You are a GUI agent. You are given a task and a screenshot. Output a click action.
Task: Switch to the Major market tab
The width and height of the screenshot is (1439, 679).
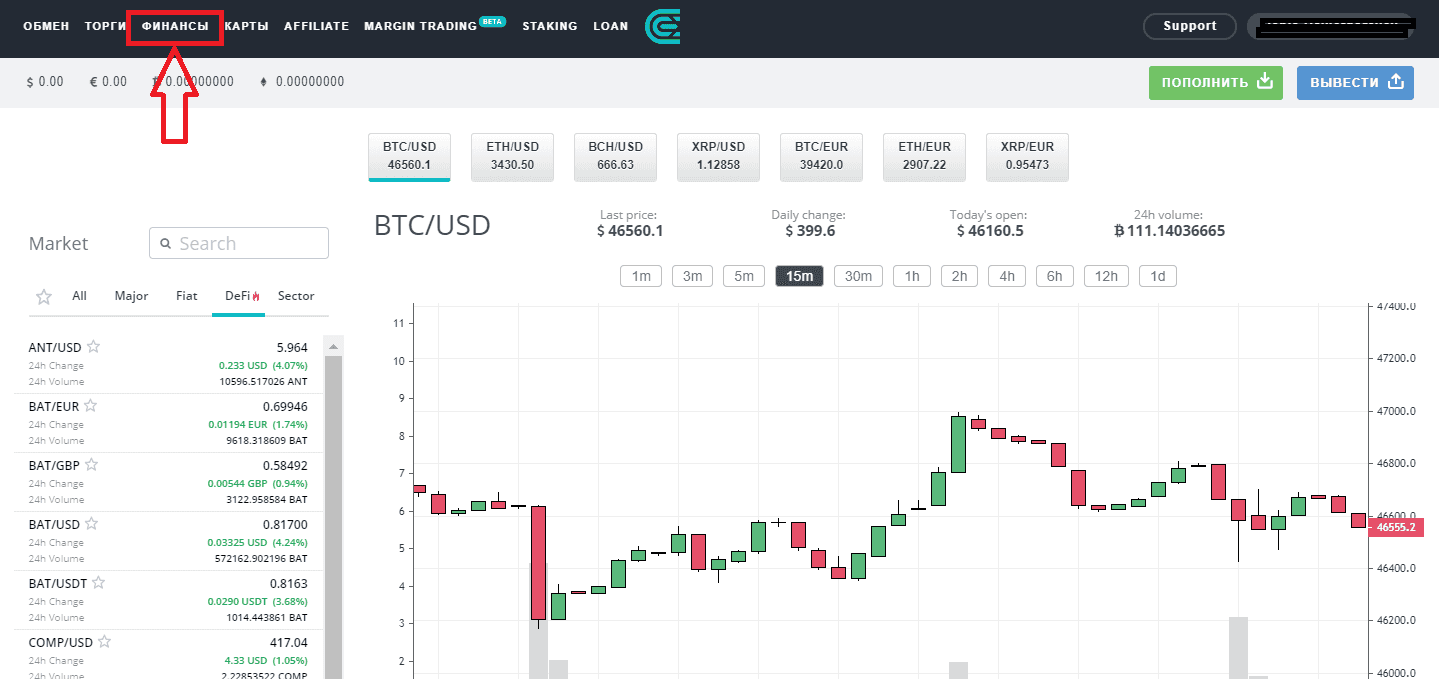click(131, 296)
